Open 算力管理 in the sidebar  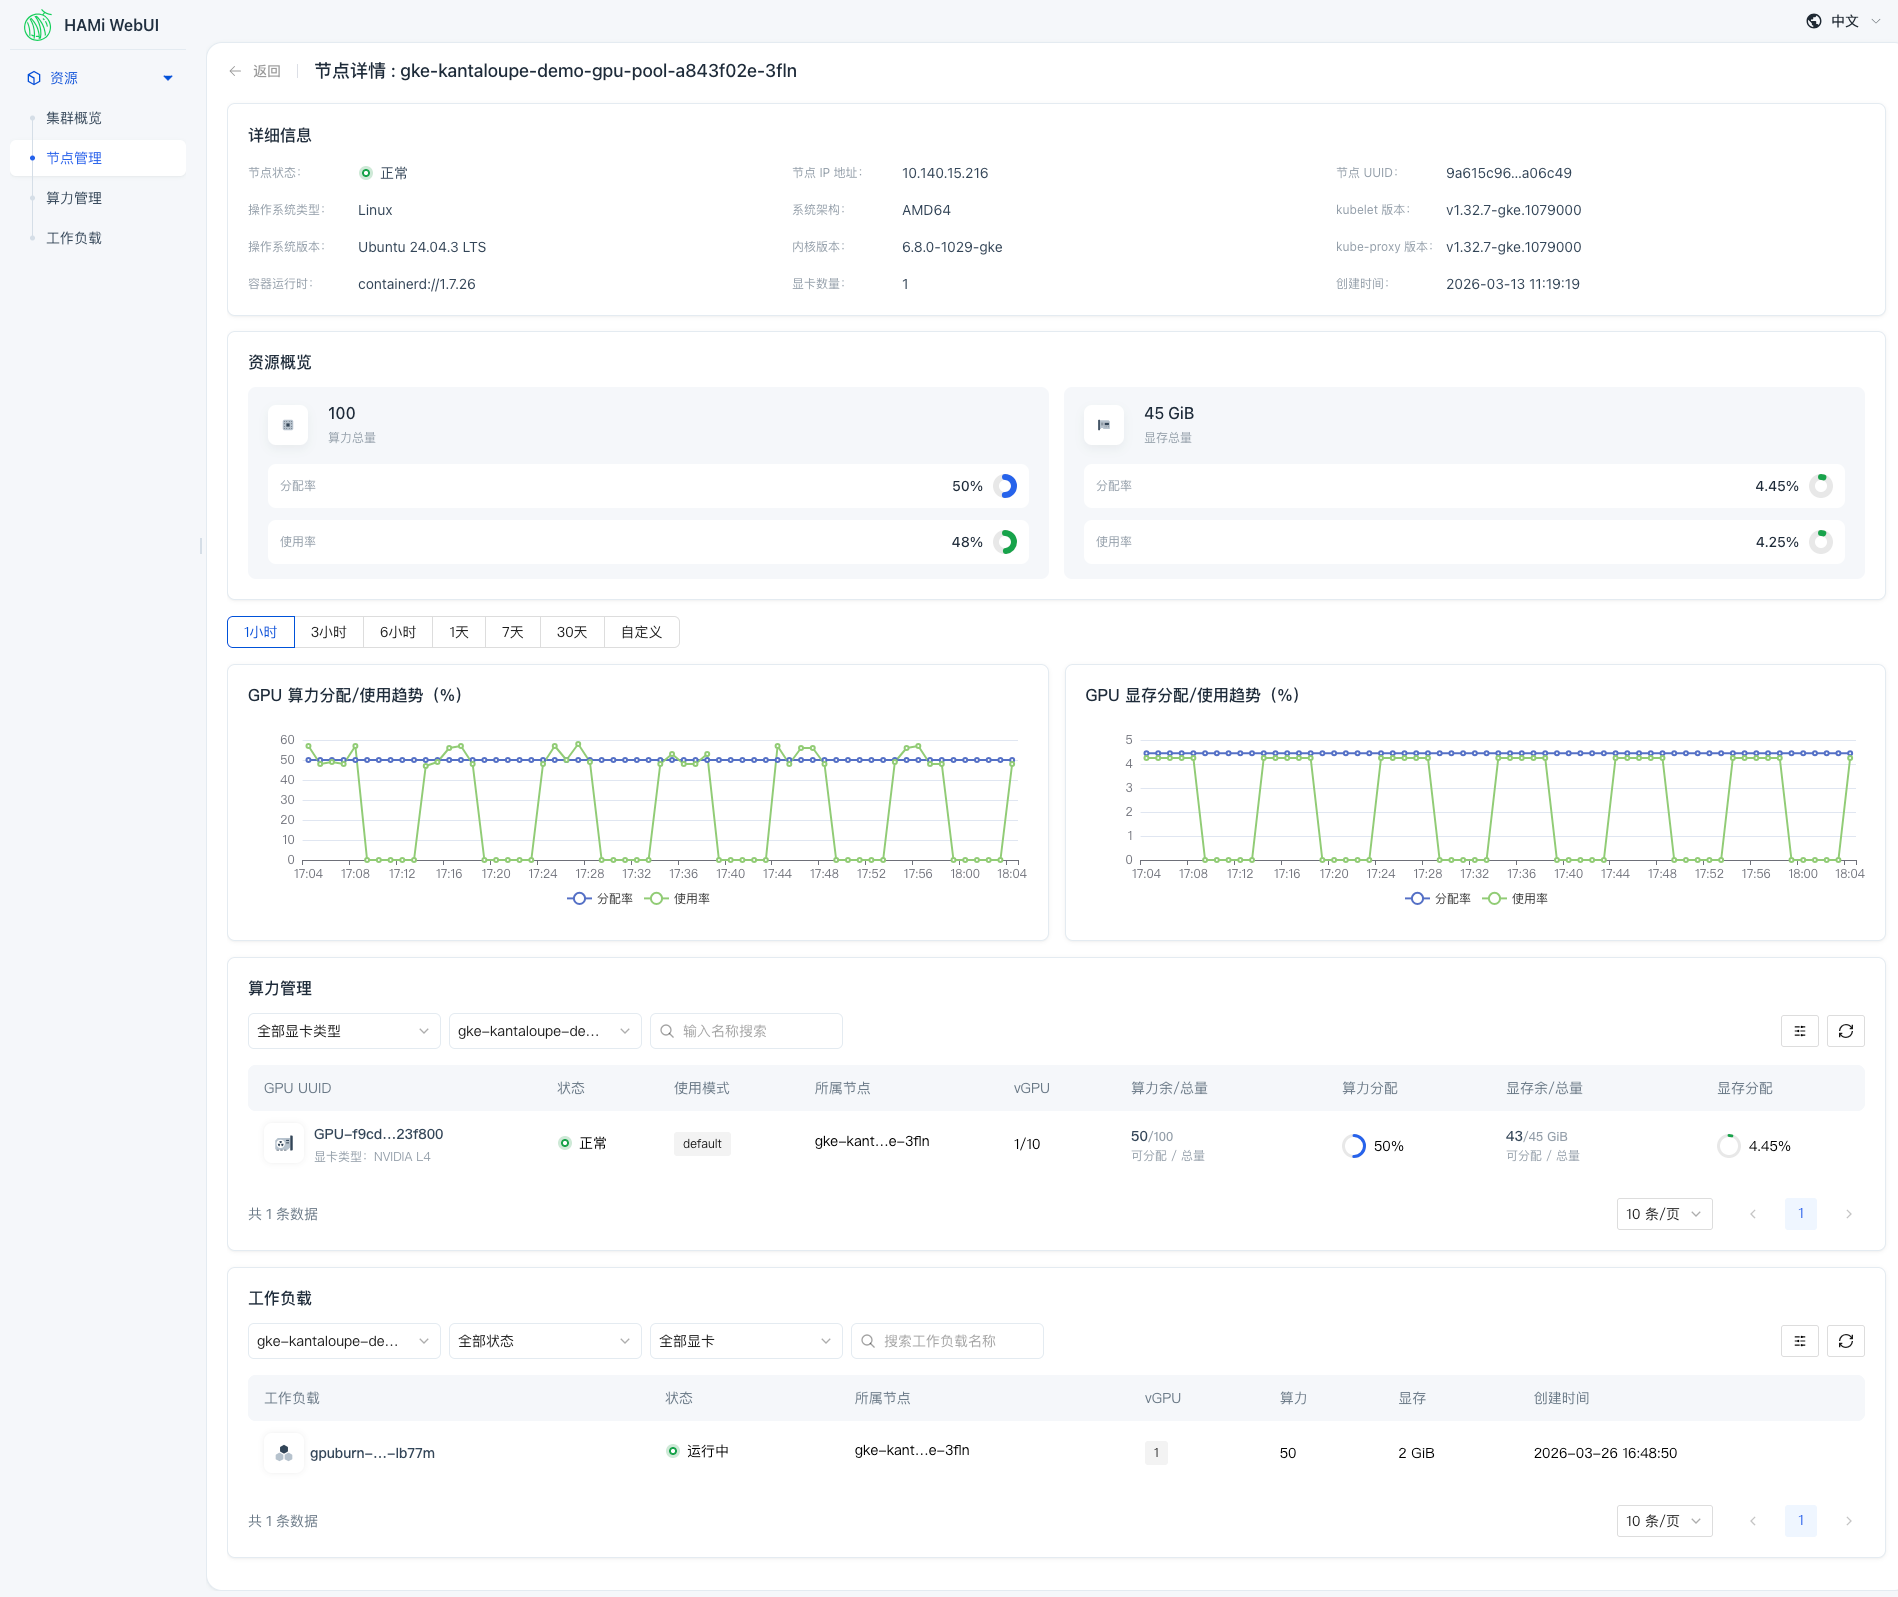coord(74,198)
